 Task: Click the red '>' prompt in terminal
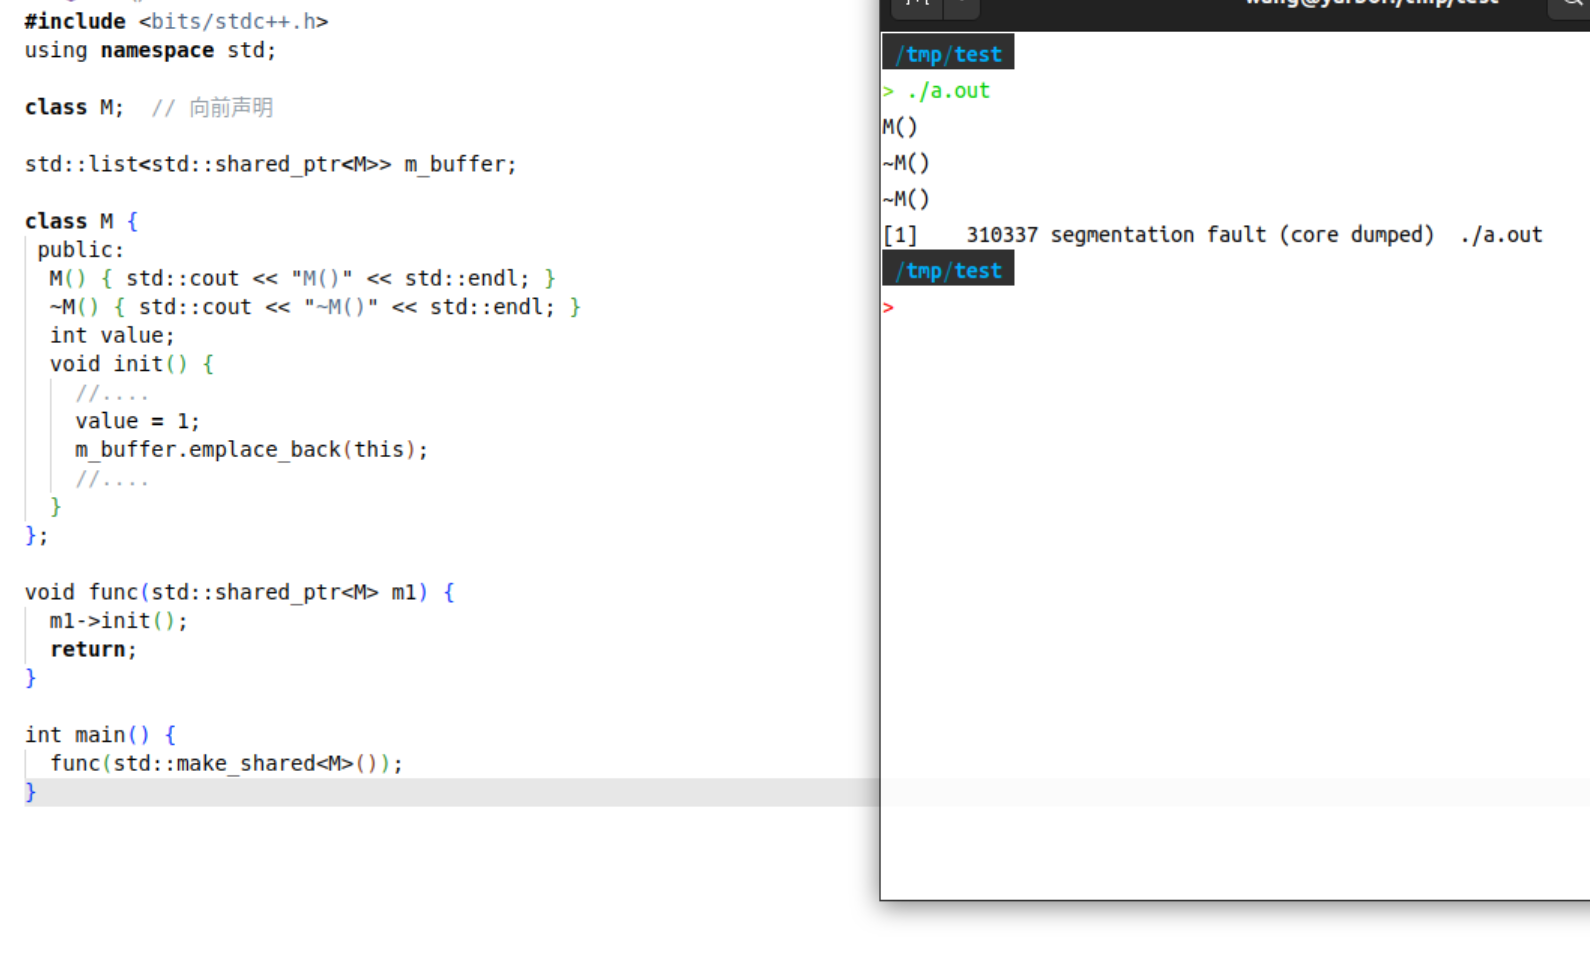pos(888,307)
